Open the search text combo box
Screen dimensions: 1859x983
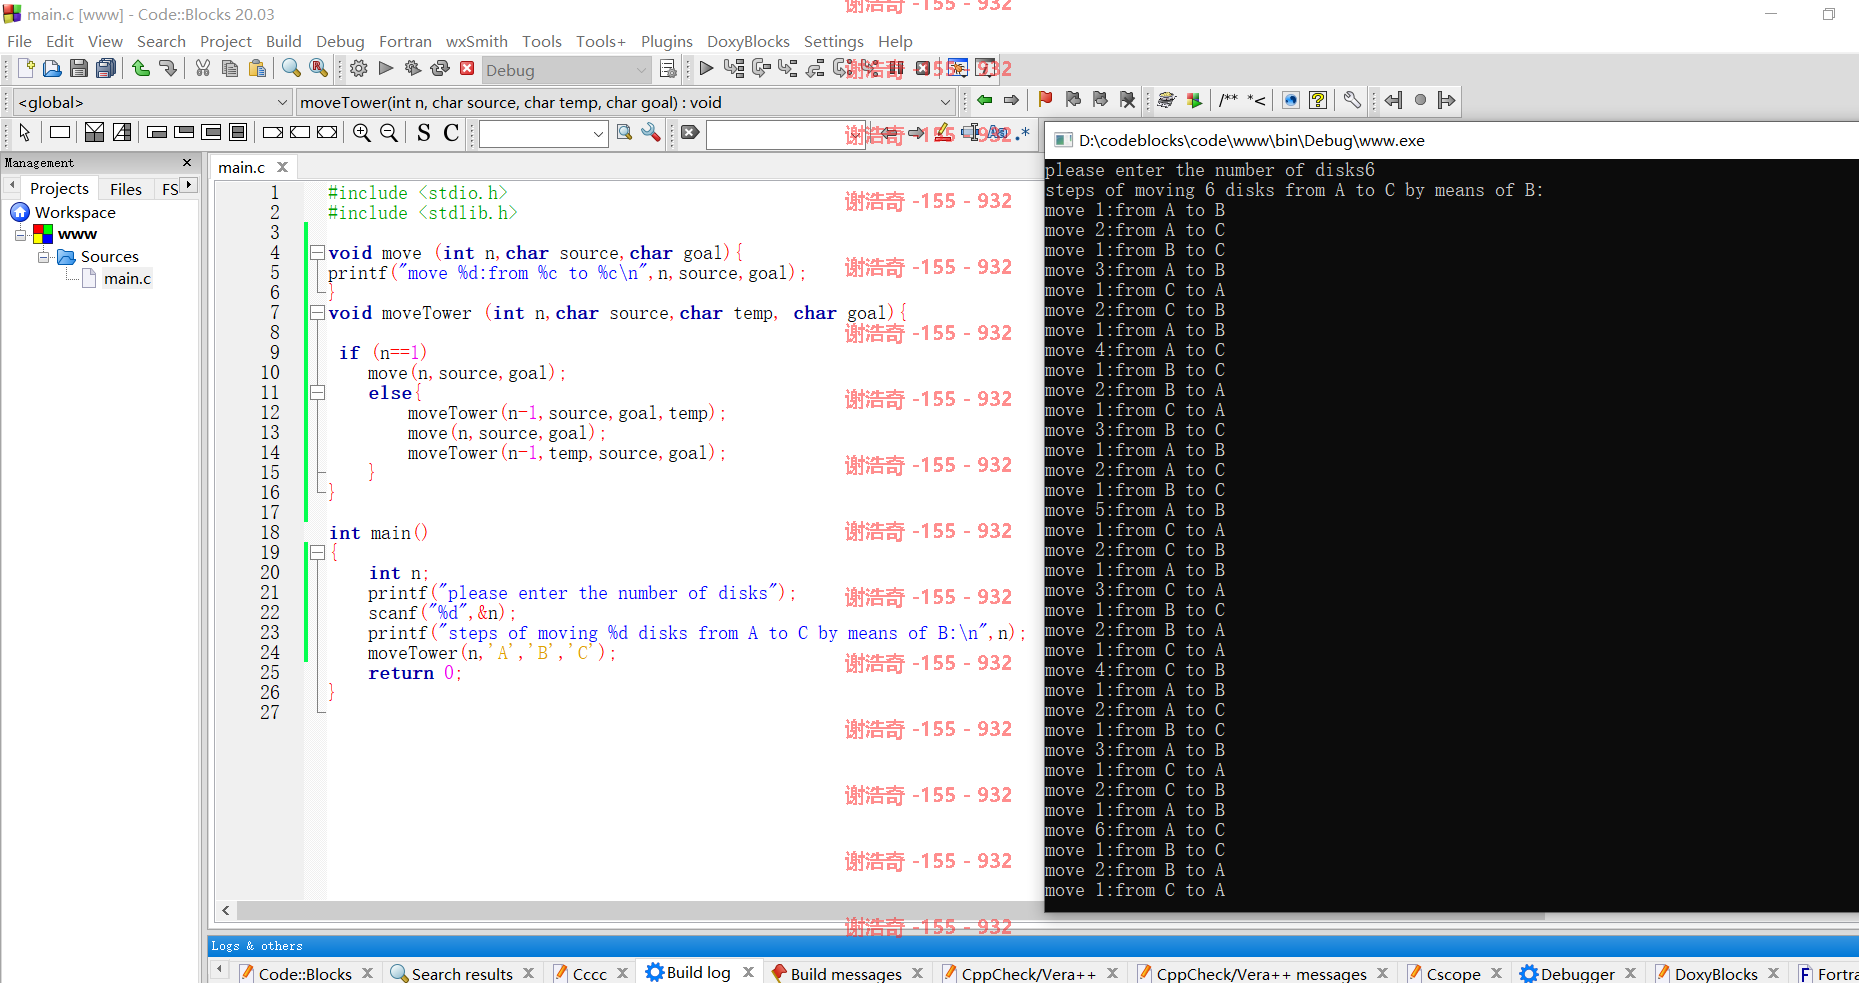[544, 133]
